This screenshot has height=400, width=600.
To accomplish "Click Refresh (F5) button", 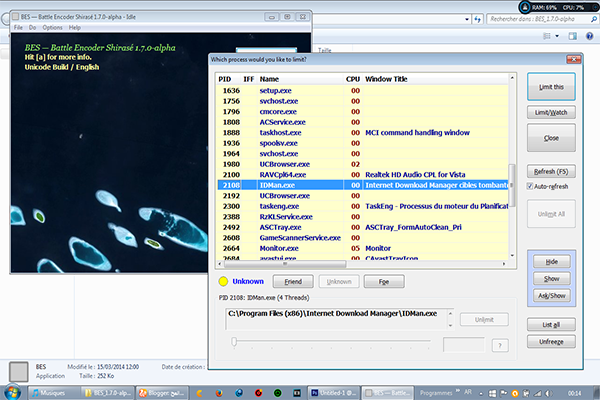I will click(551, 171).
